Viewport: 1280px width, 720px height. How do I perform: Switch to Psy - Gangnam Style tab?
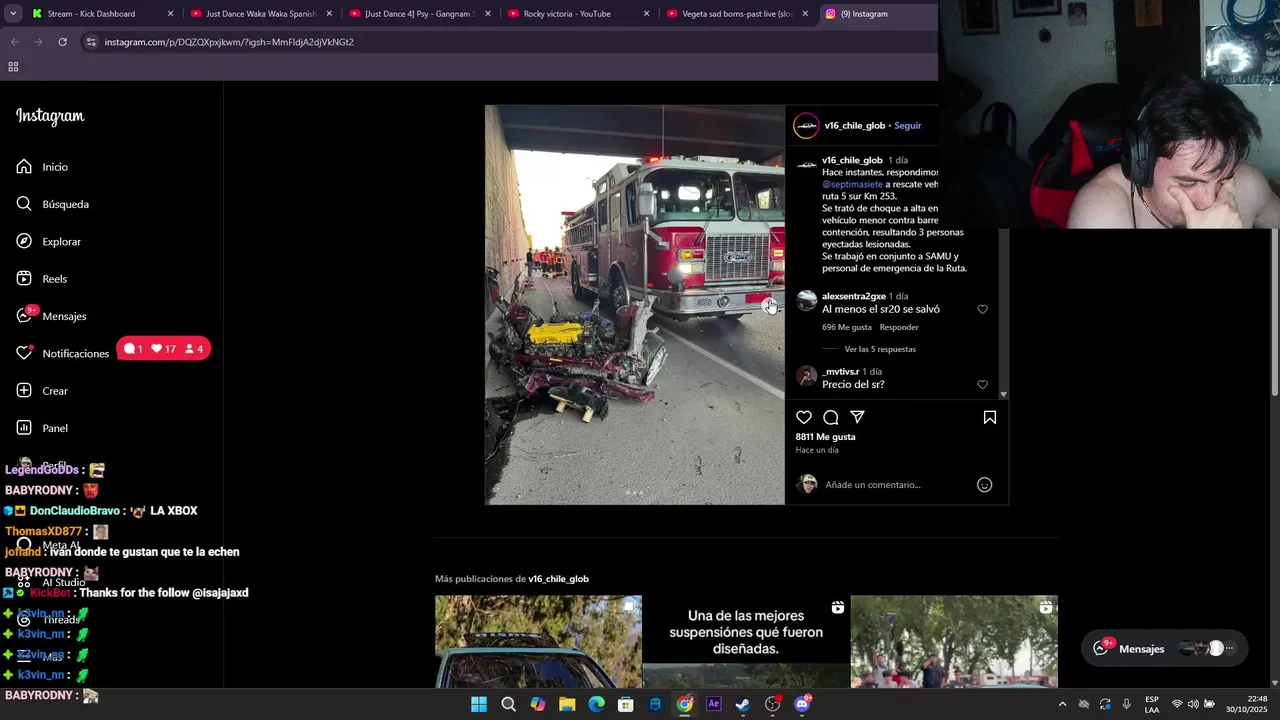click(x=420, y=14)
